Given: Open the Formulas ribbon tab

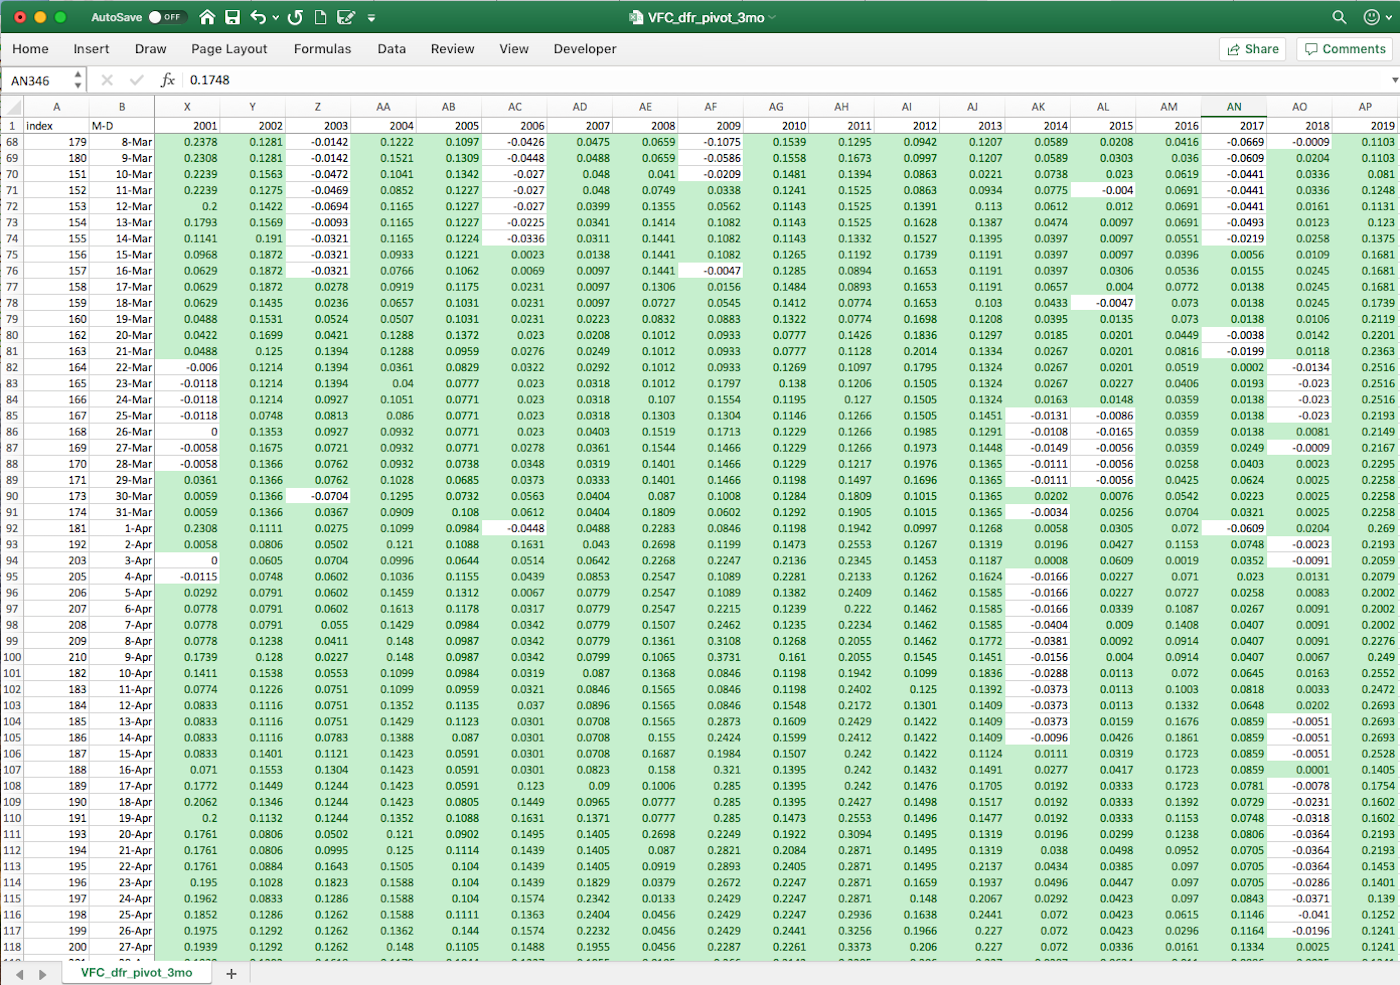Looking at the screenshot, I should click(322, 49).
